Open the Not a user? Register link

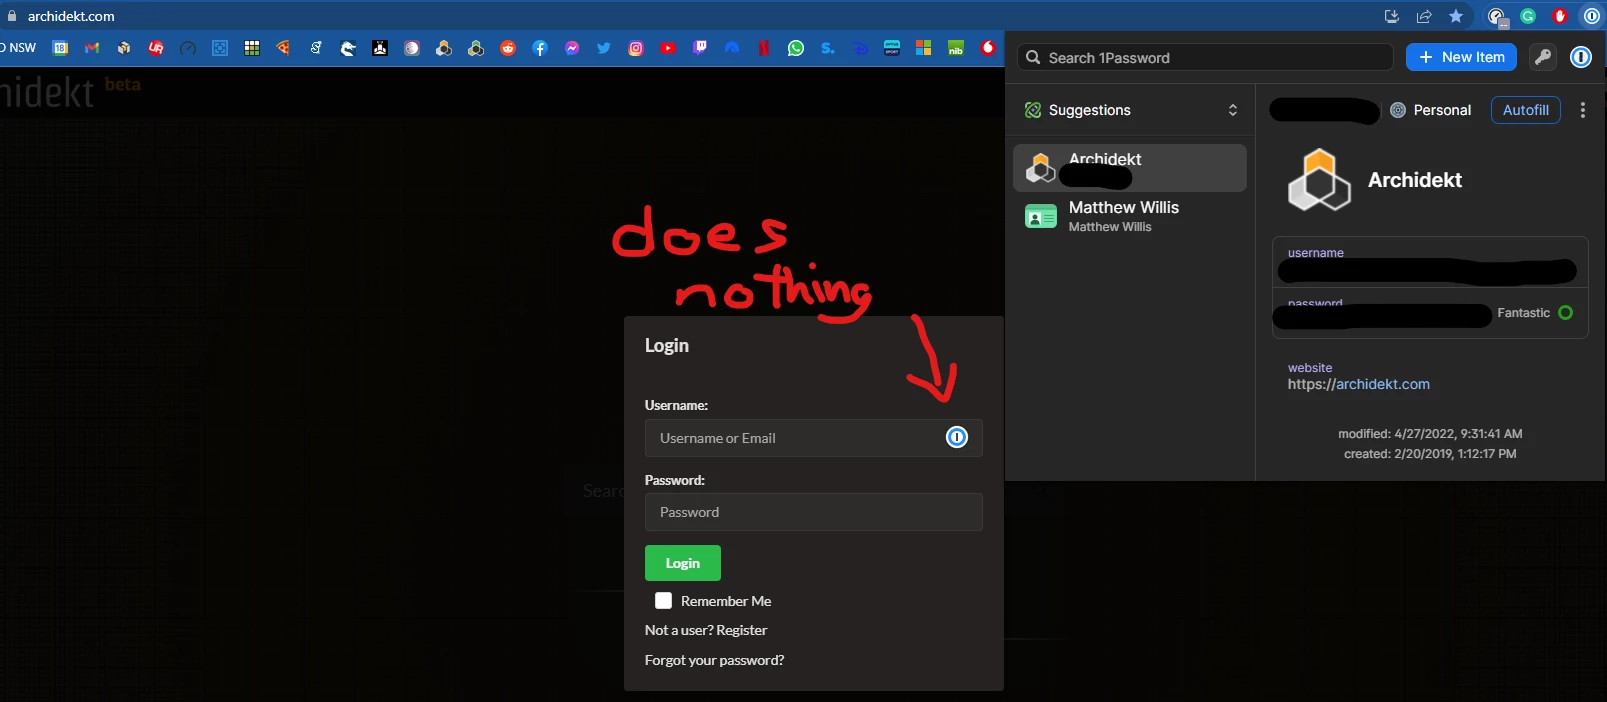706,630
